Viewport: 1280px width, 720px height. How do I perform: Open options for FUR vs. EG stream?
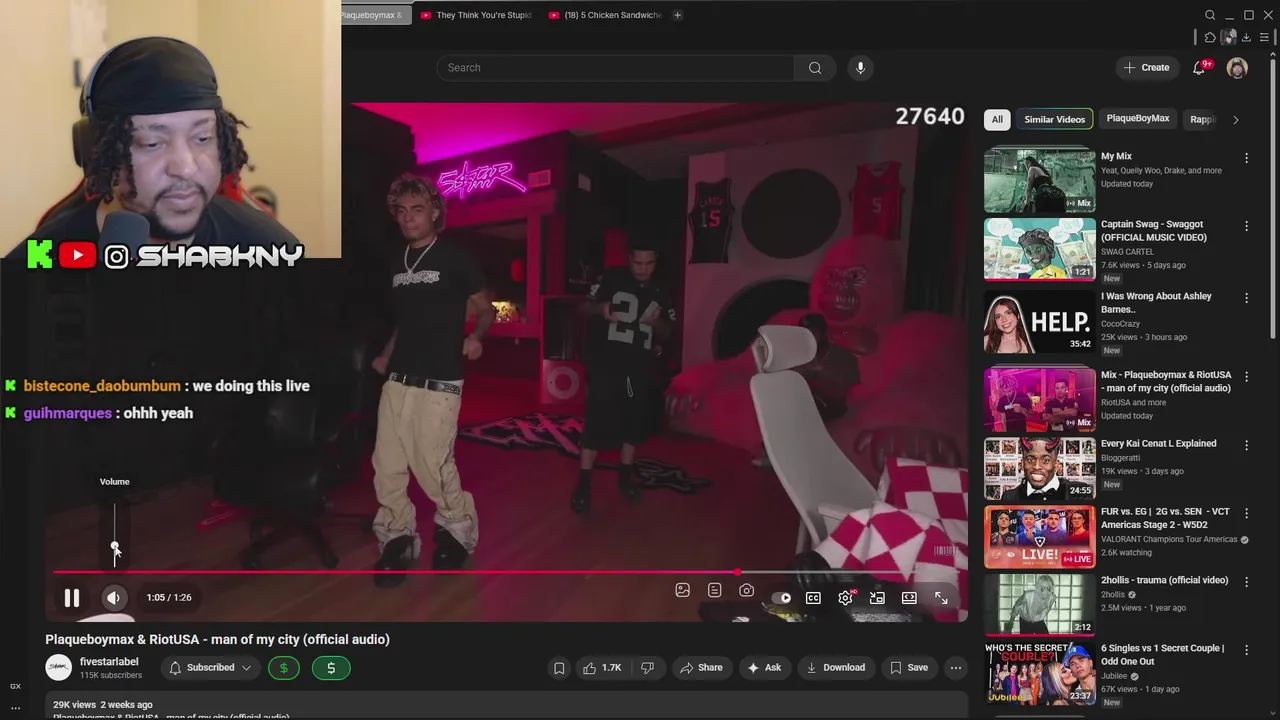click(x=1246, y=513)
